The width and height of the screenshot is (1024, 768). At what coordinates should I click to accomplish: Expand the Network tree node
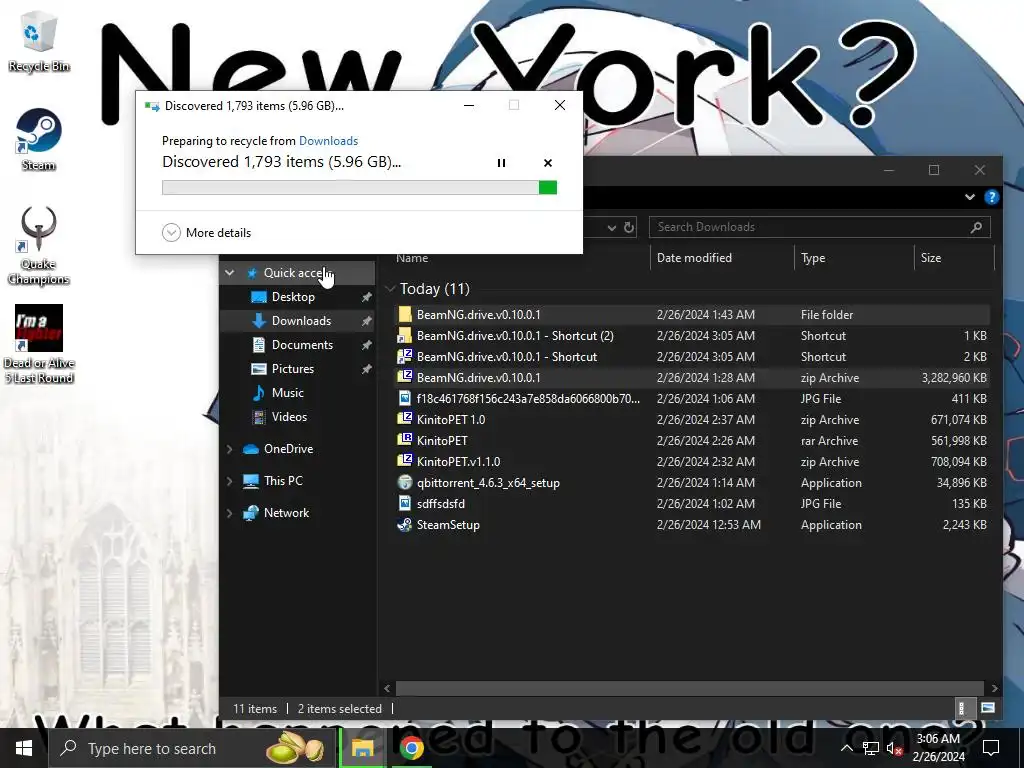point(229,513)
